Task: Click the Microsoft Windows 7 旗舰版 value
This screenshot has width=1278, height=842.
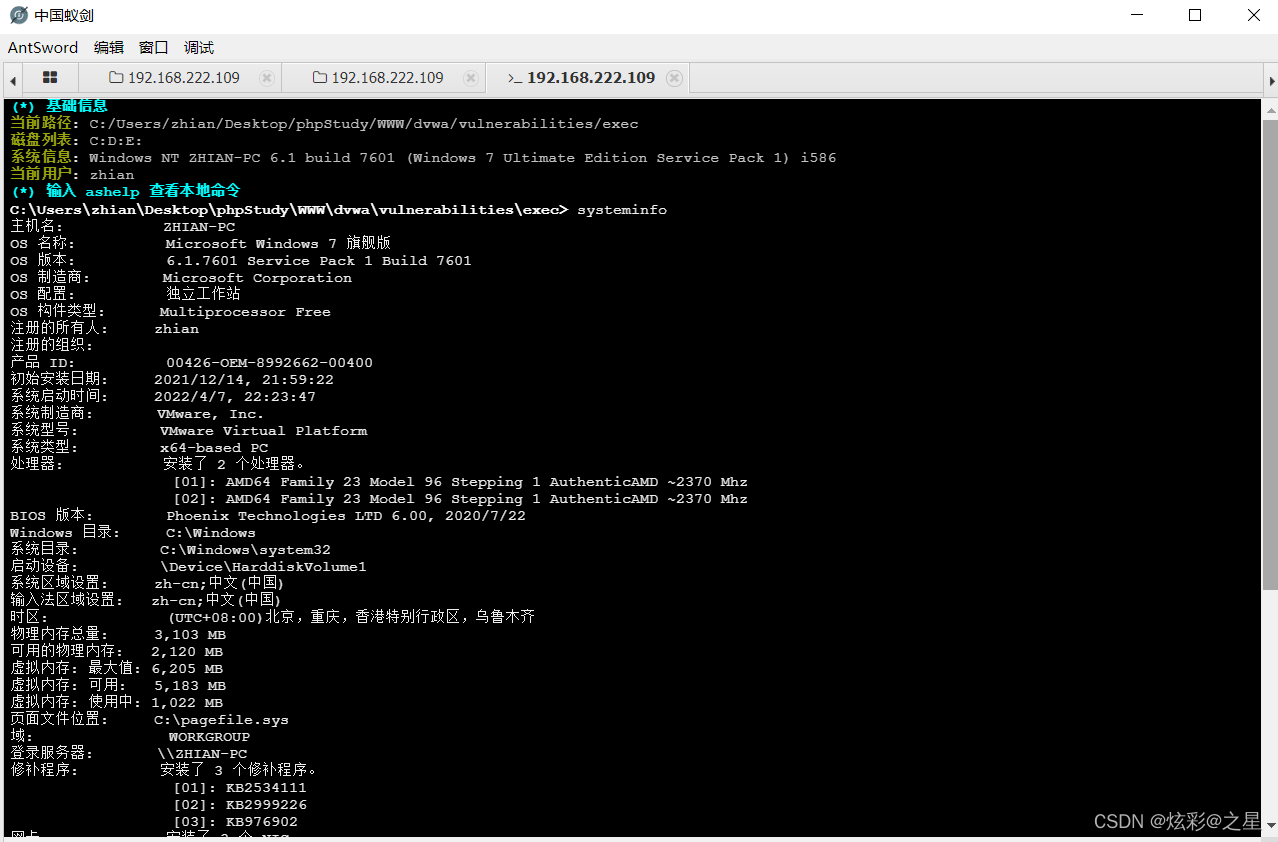Action: [278, 243]
